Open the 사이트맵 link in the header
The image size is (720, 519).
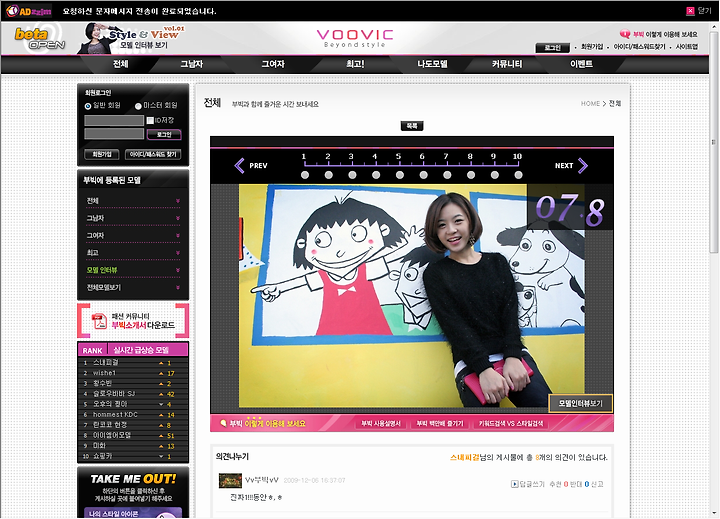click(686, 47)
